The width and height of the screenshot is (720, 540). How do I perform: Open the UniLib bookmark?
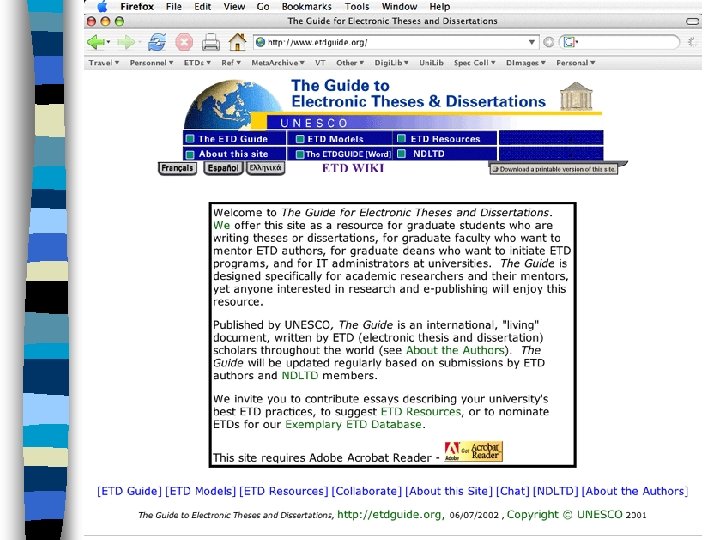tap(431, 62)
